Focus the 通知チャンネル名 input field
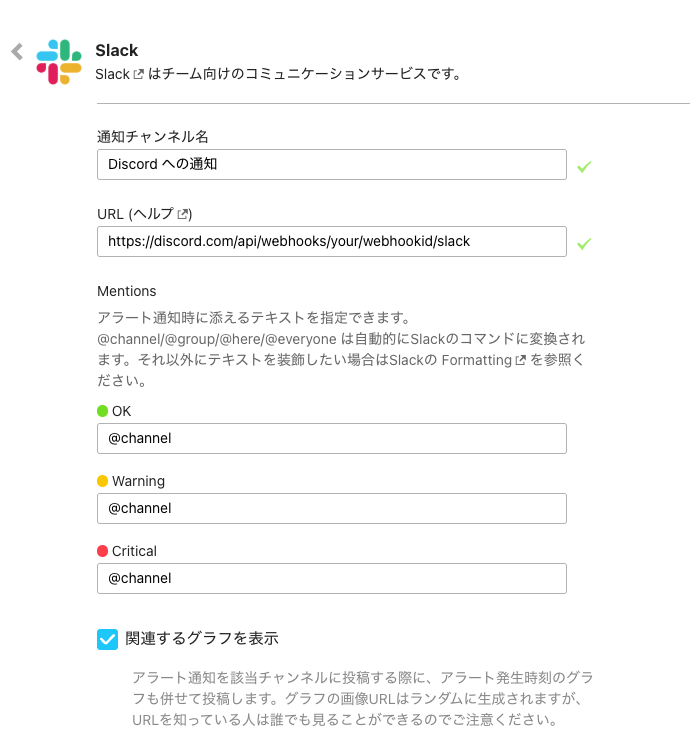This screenshot has height=745, width=690. click(x=332, y=165)
